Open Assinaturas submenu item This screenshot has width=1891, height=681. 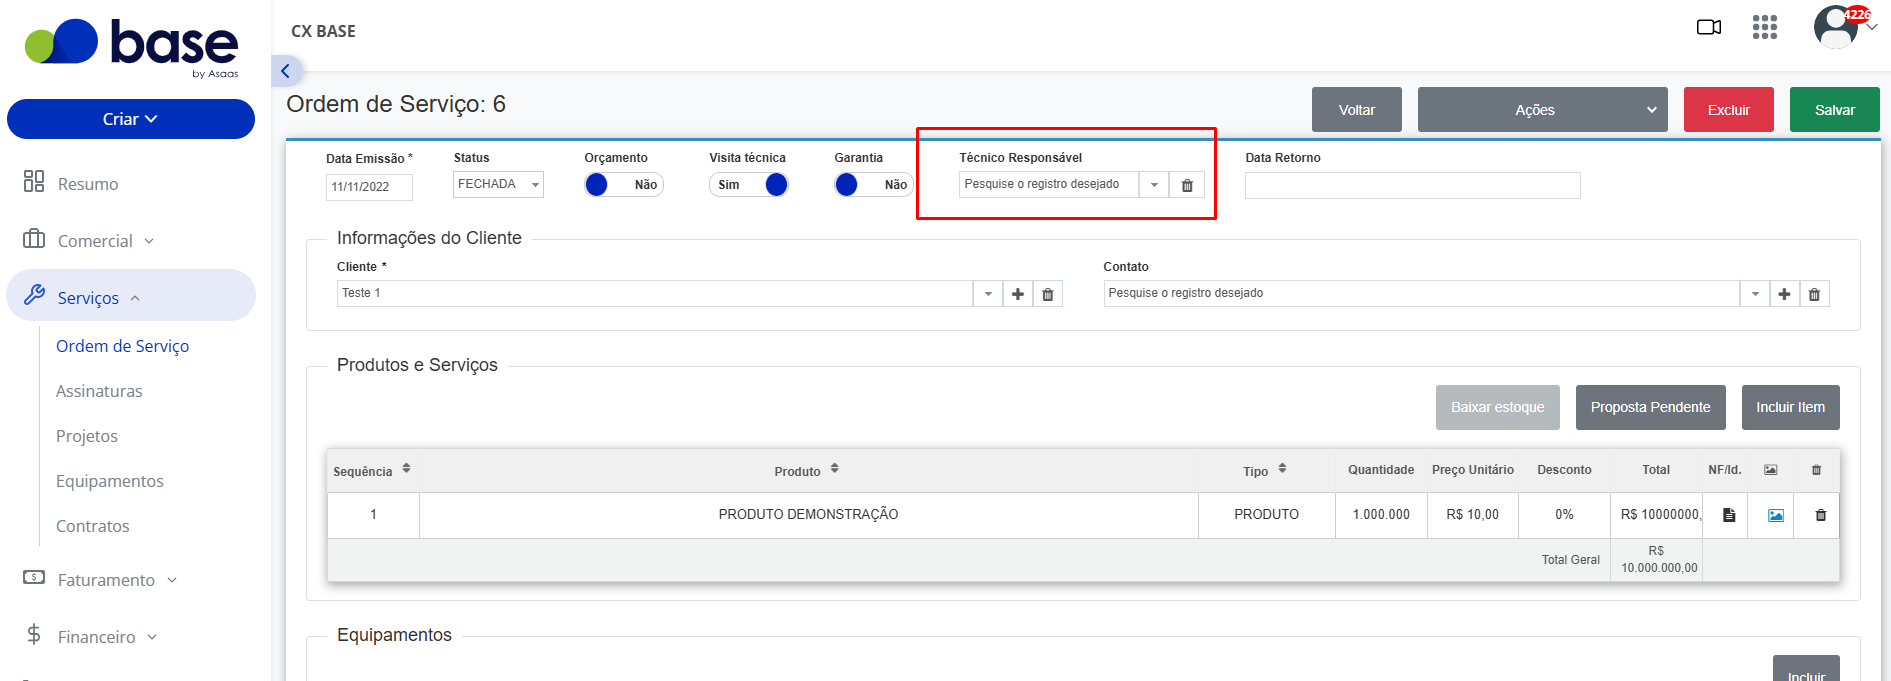(x=99, y=391)
